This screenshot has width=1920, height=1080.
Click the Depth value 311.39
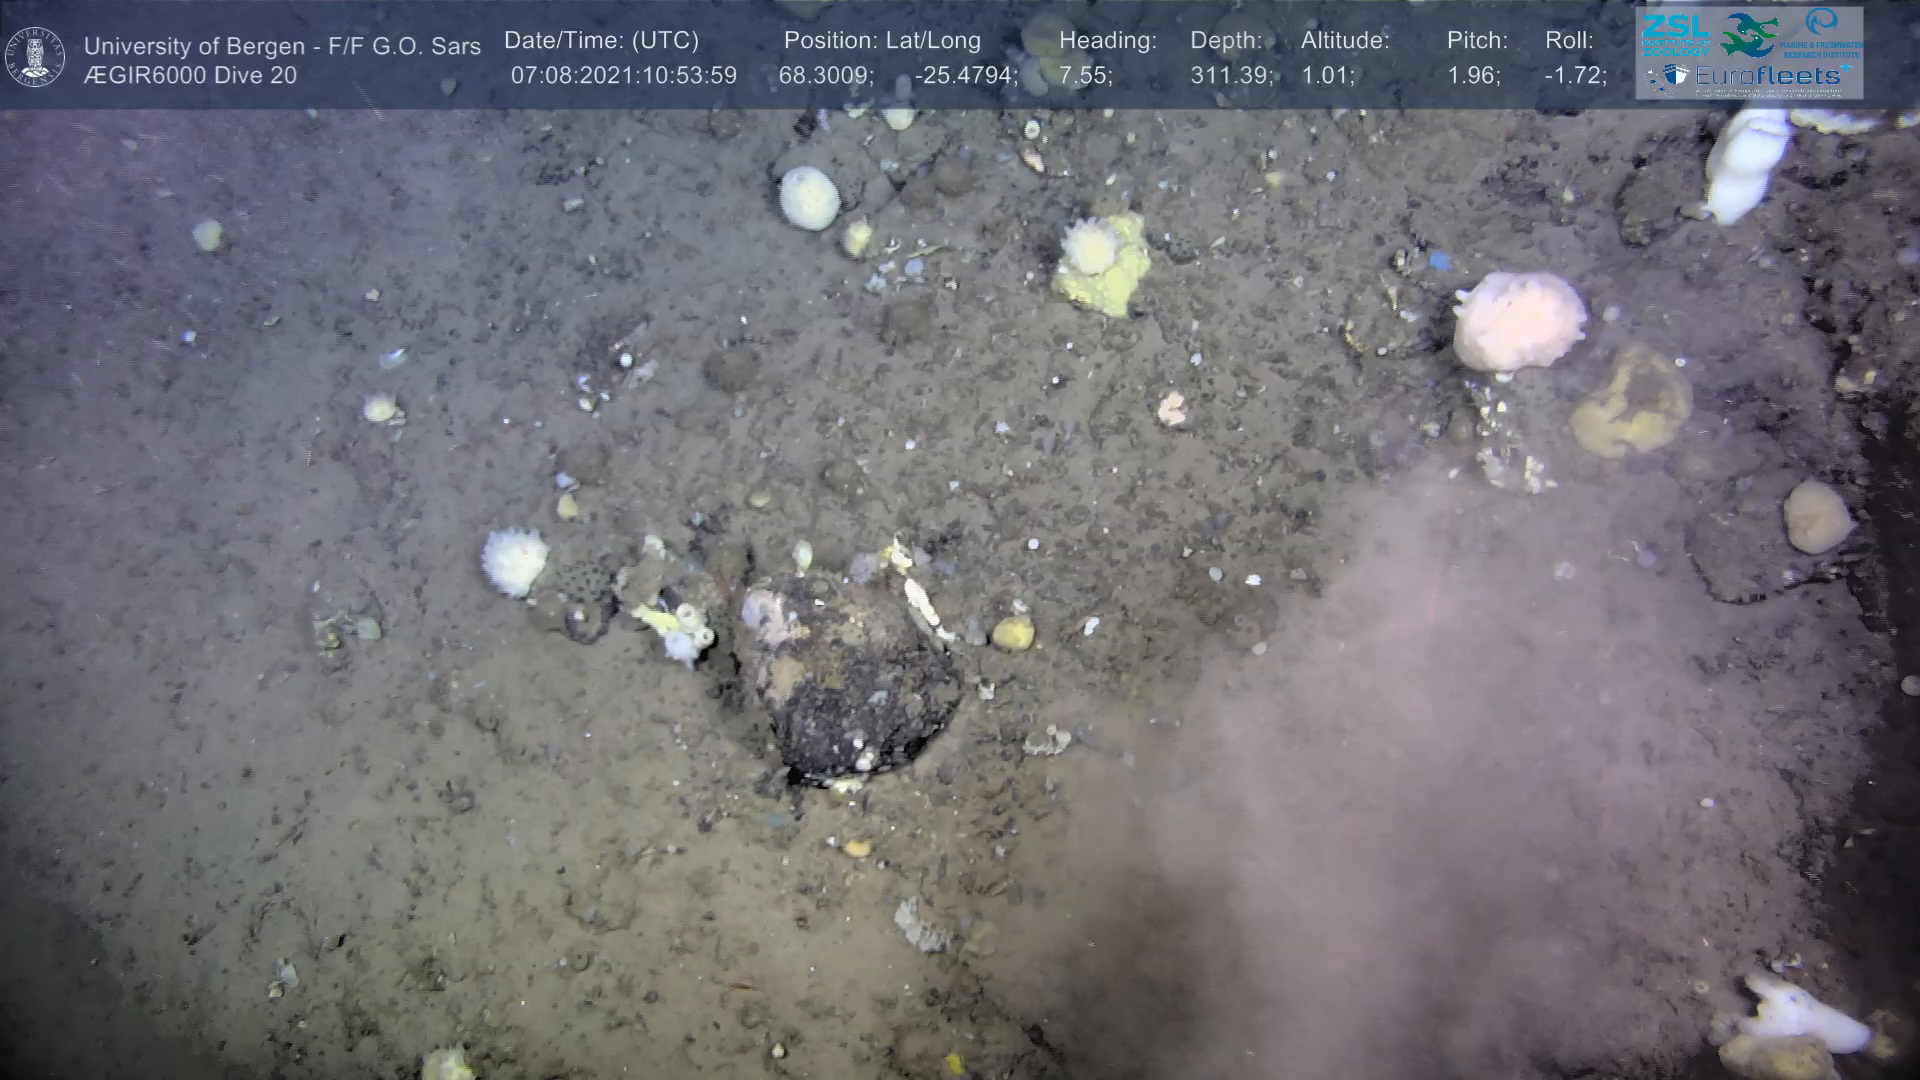1230,76
